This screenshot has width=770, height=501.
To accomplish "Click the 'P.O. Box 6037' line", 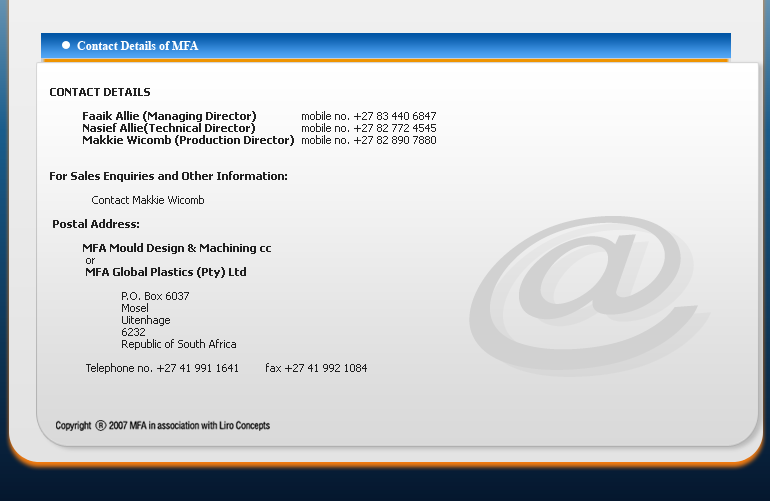I will point(155,296).
